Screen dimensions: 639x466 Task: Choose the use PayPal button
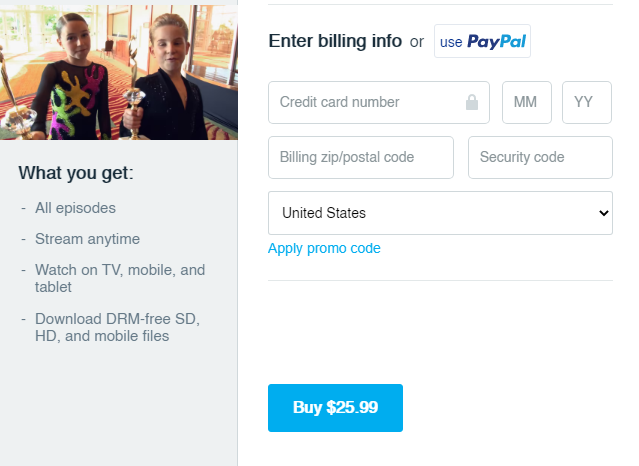click(482, 41)
